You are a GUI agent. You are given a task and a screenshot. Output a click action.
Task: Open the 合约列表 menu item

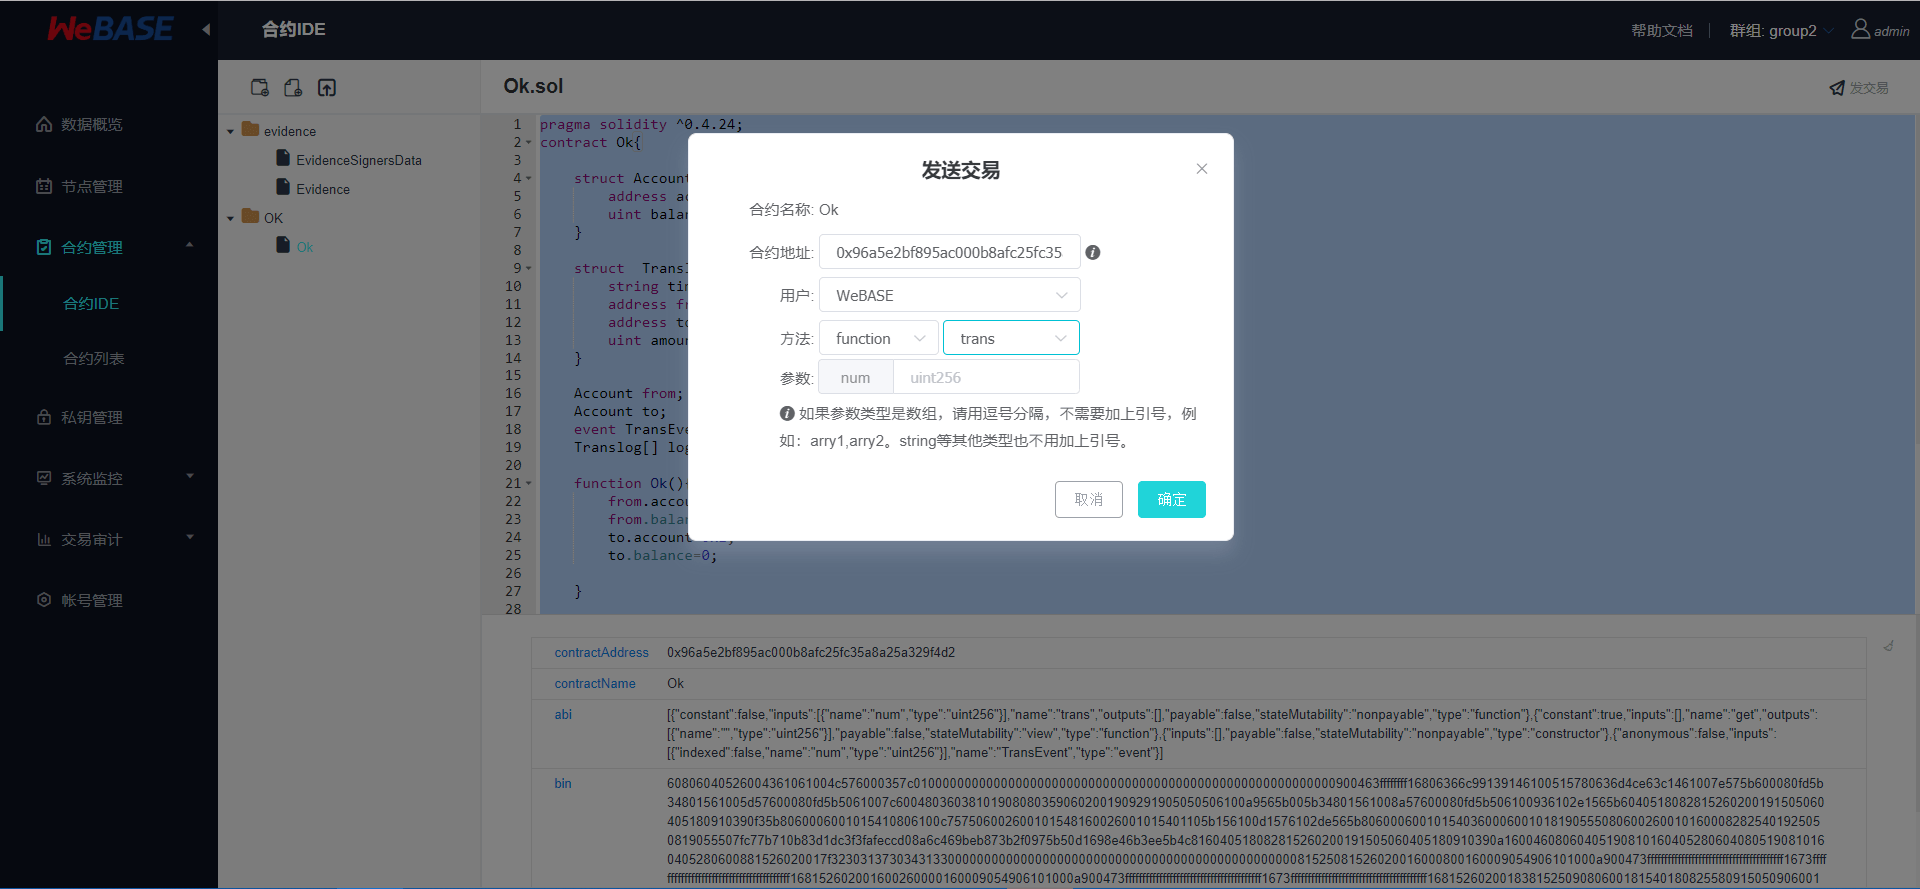94,359
